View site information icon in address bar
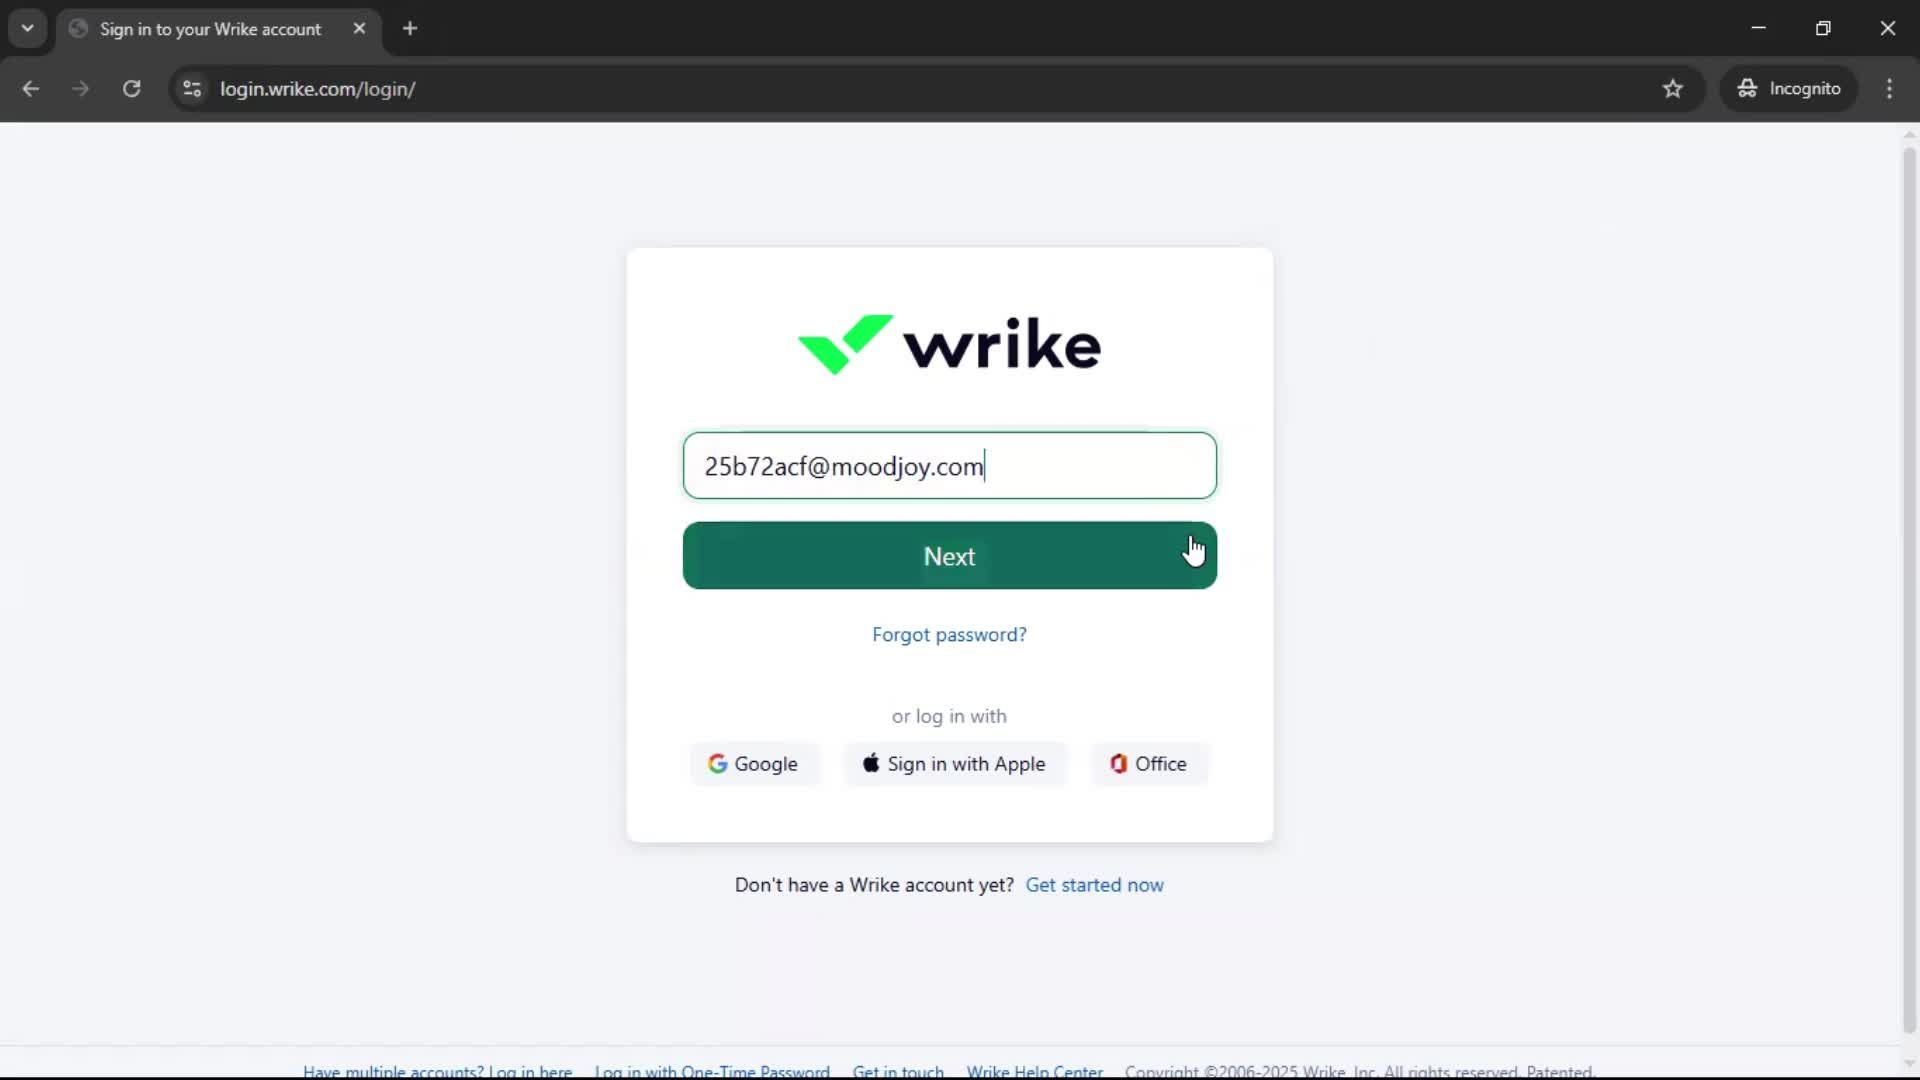Viewport: 1920px width, 1080px height. coord(192,89)
